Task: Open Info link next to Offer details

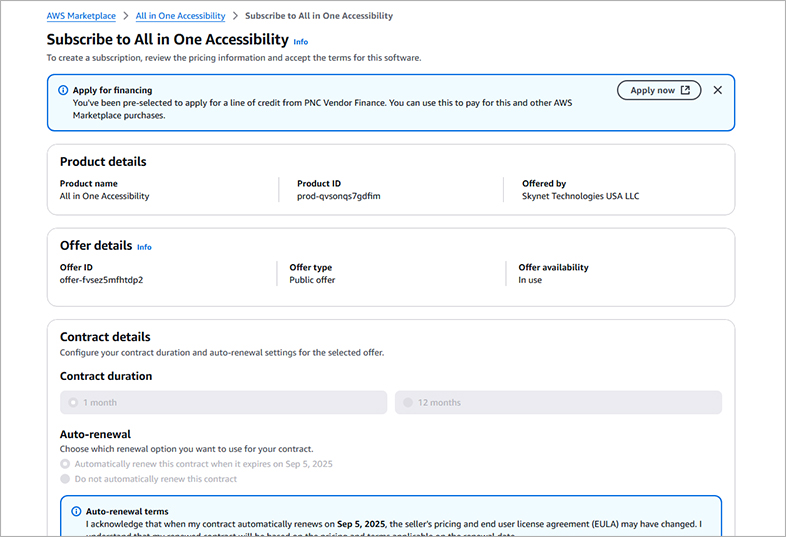Action: point(144,247)
